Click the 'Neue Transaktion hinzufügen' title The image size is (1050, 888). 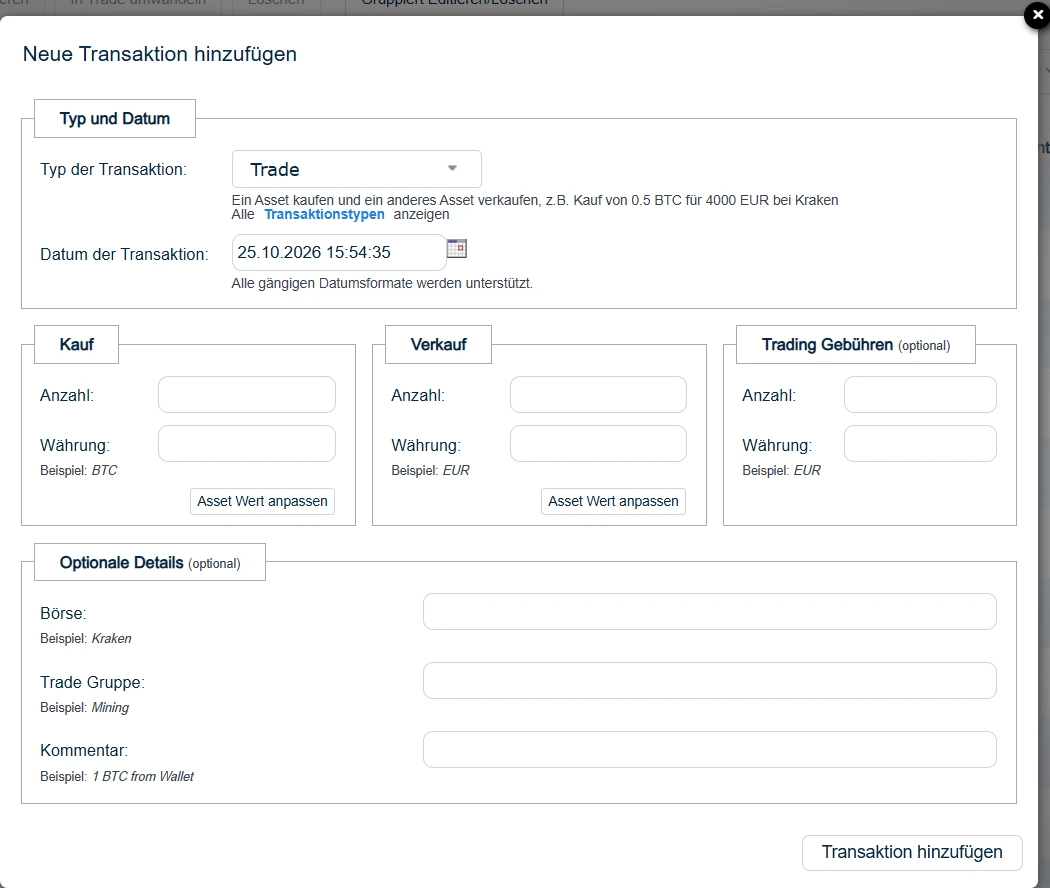pos(160,54)
